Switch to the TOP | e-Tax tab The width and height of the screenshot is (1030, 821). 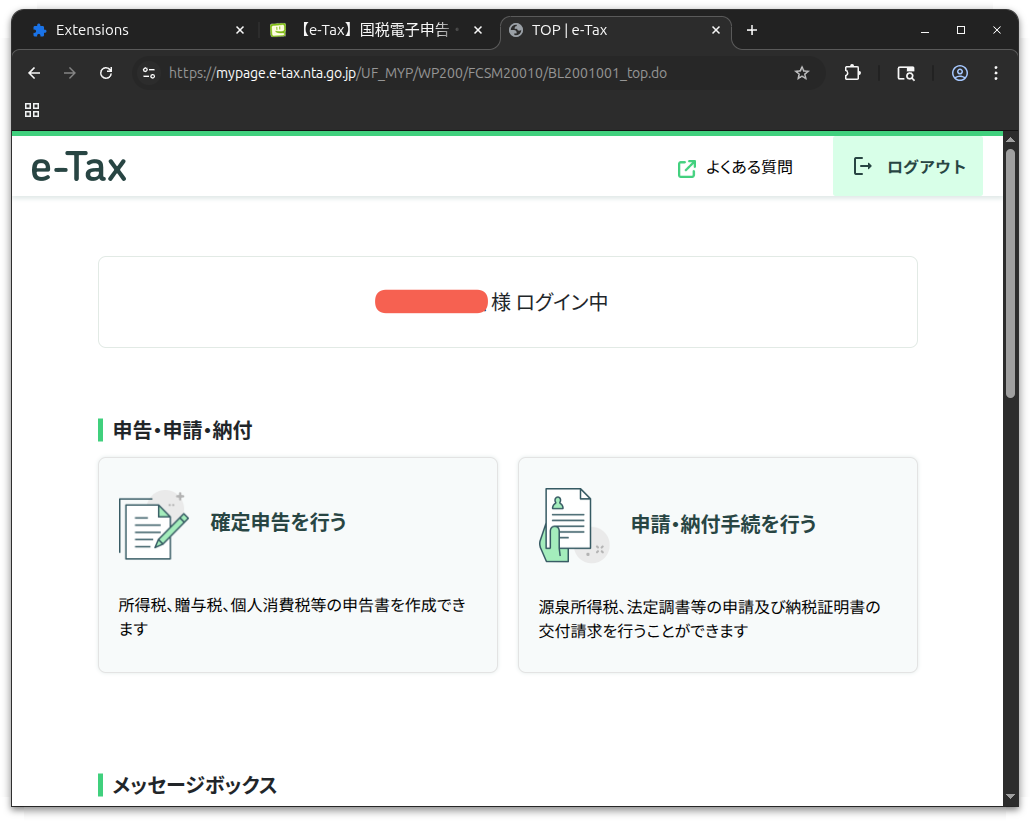click(x=590, y=30)
